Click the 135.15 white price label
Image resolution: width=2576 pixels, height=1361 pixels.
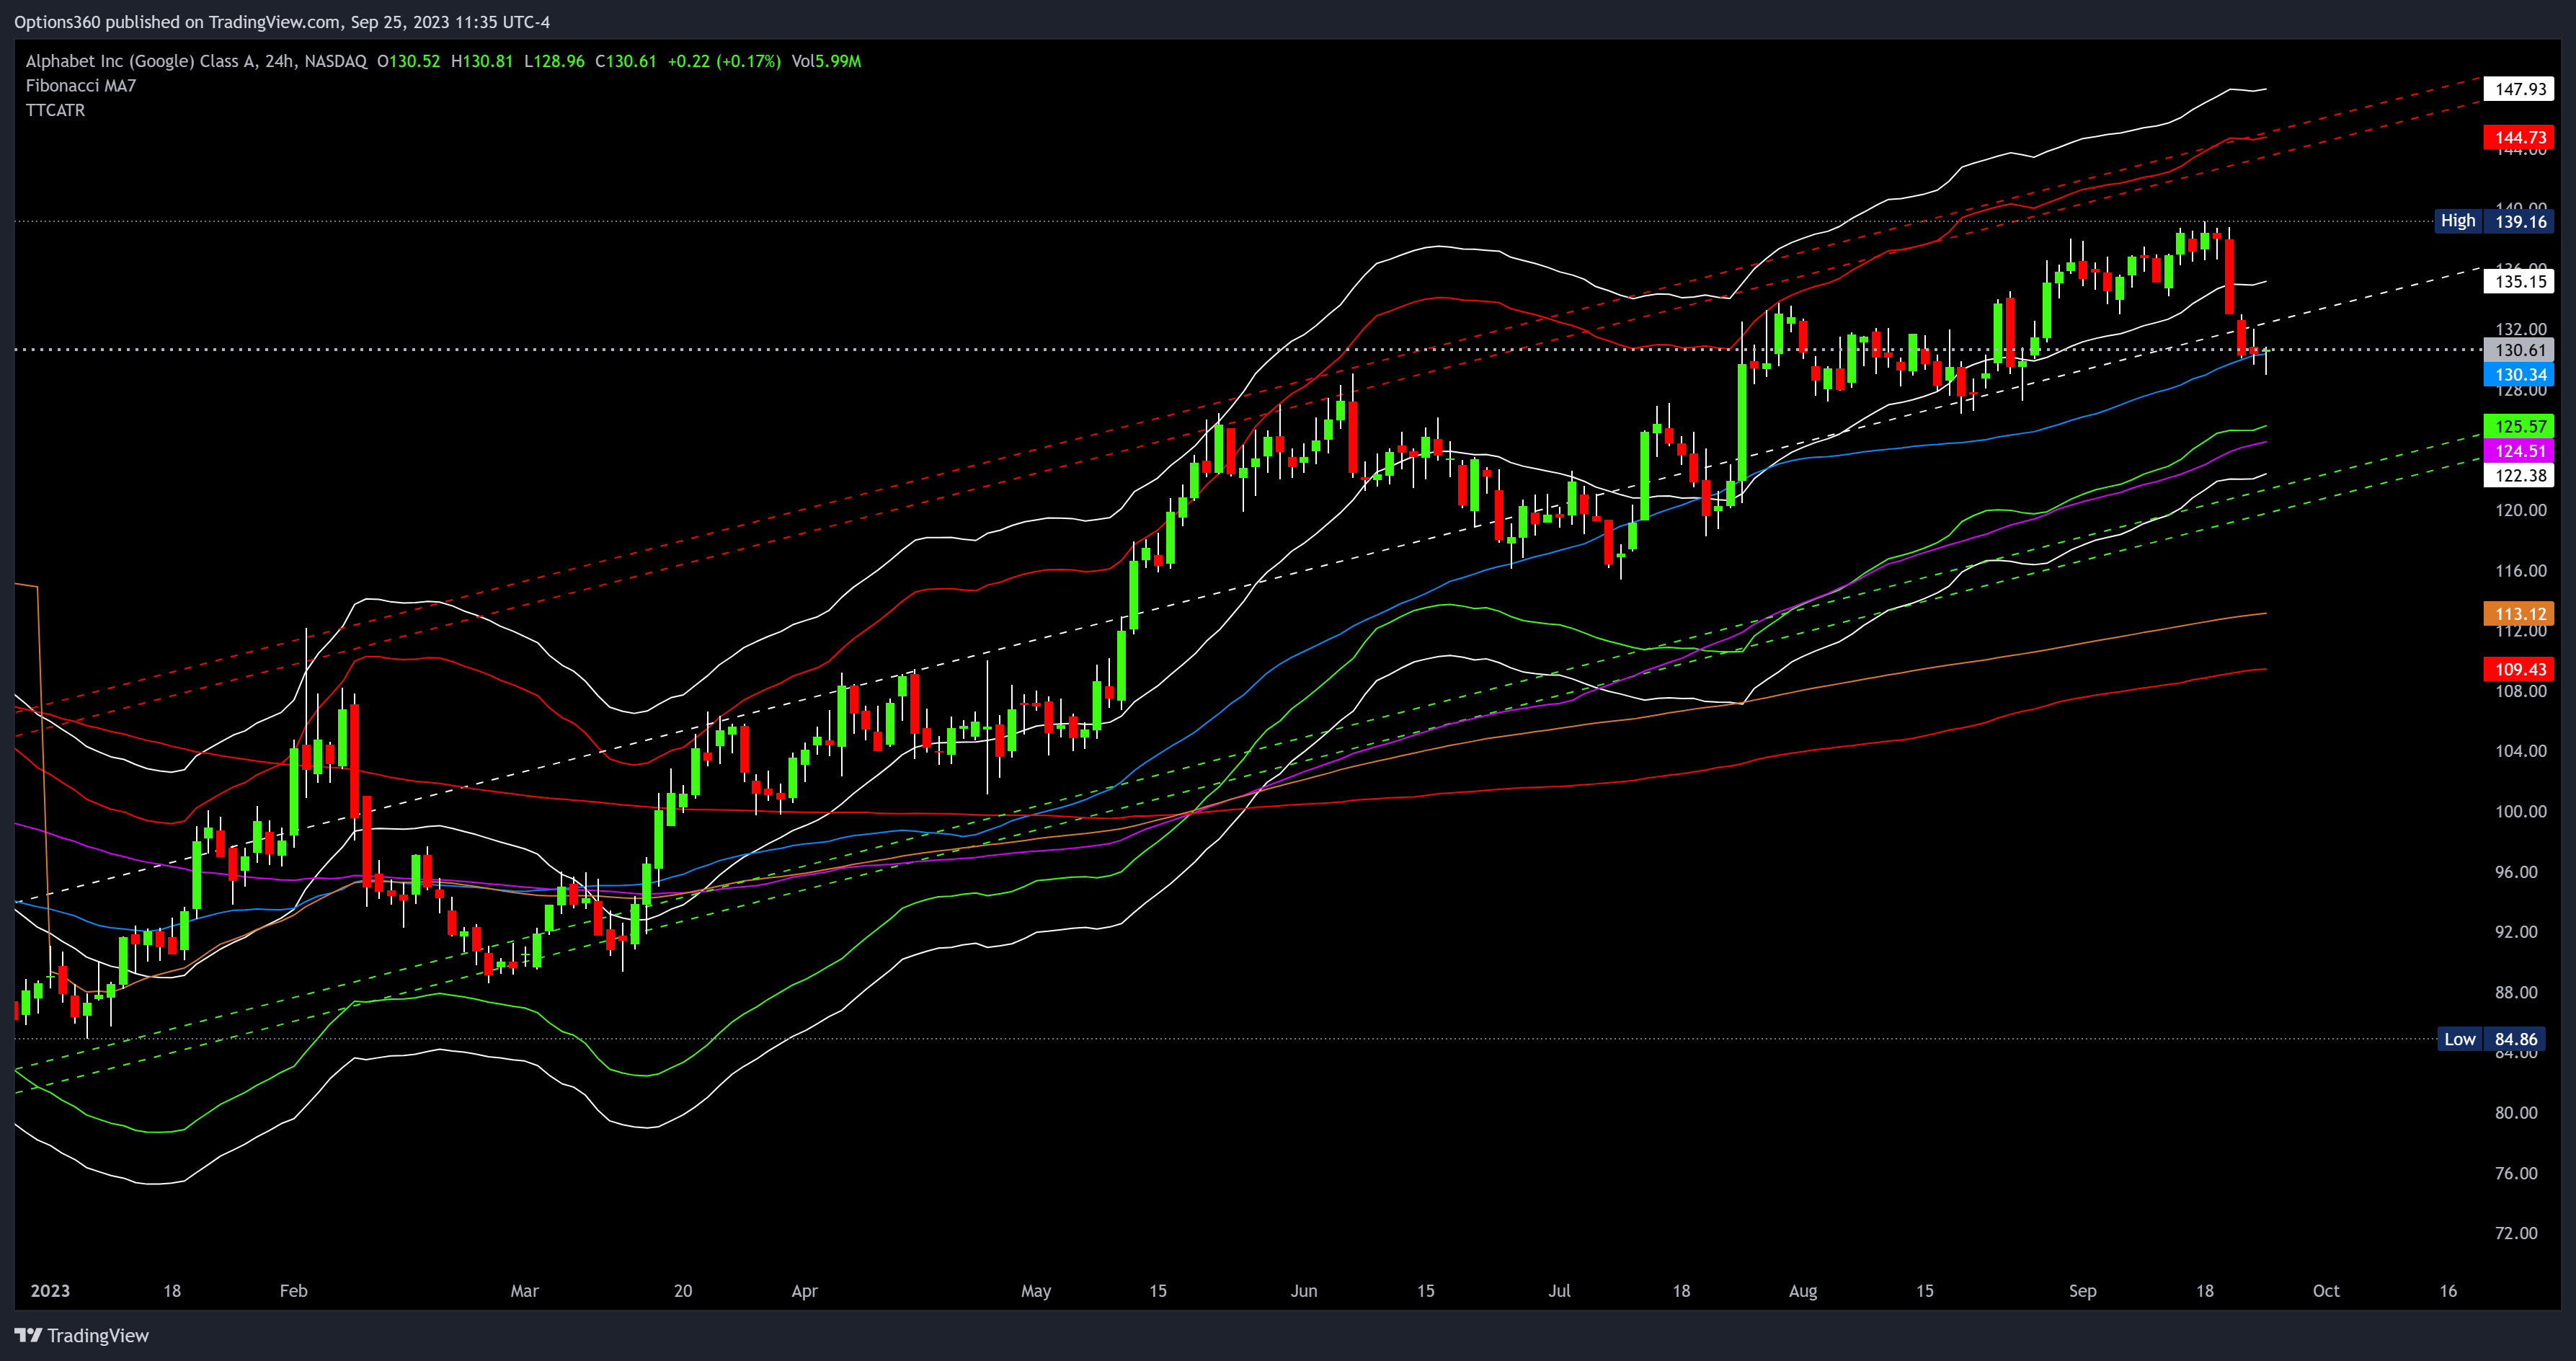point(2520,281)
